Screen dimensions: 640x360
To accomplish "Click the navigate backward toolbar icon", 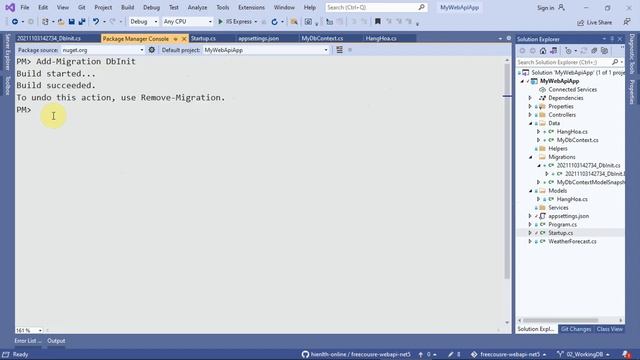I will coord(15,22).
